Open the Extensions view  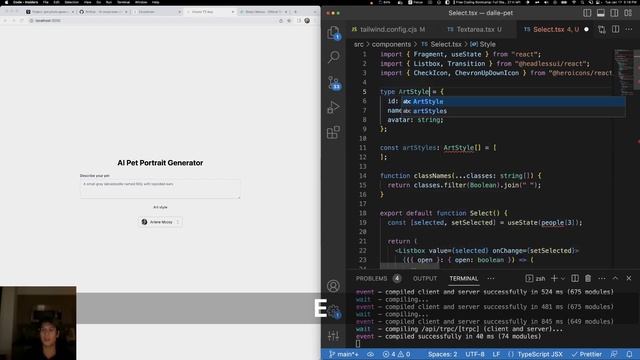[333, 132]
